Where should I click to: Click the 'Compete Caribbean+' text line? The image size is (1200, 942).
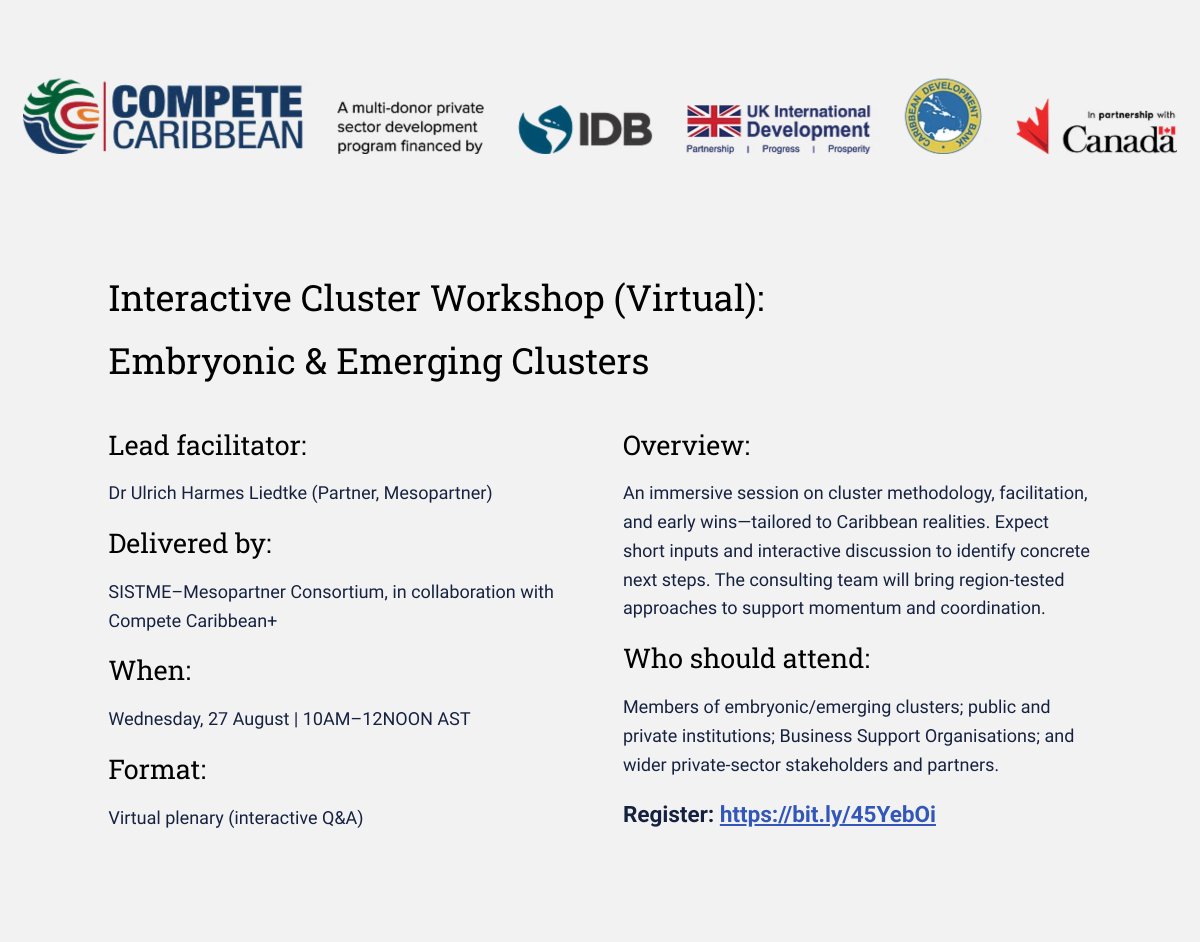coord(192,621)
